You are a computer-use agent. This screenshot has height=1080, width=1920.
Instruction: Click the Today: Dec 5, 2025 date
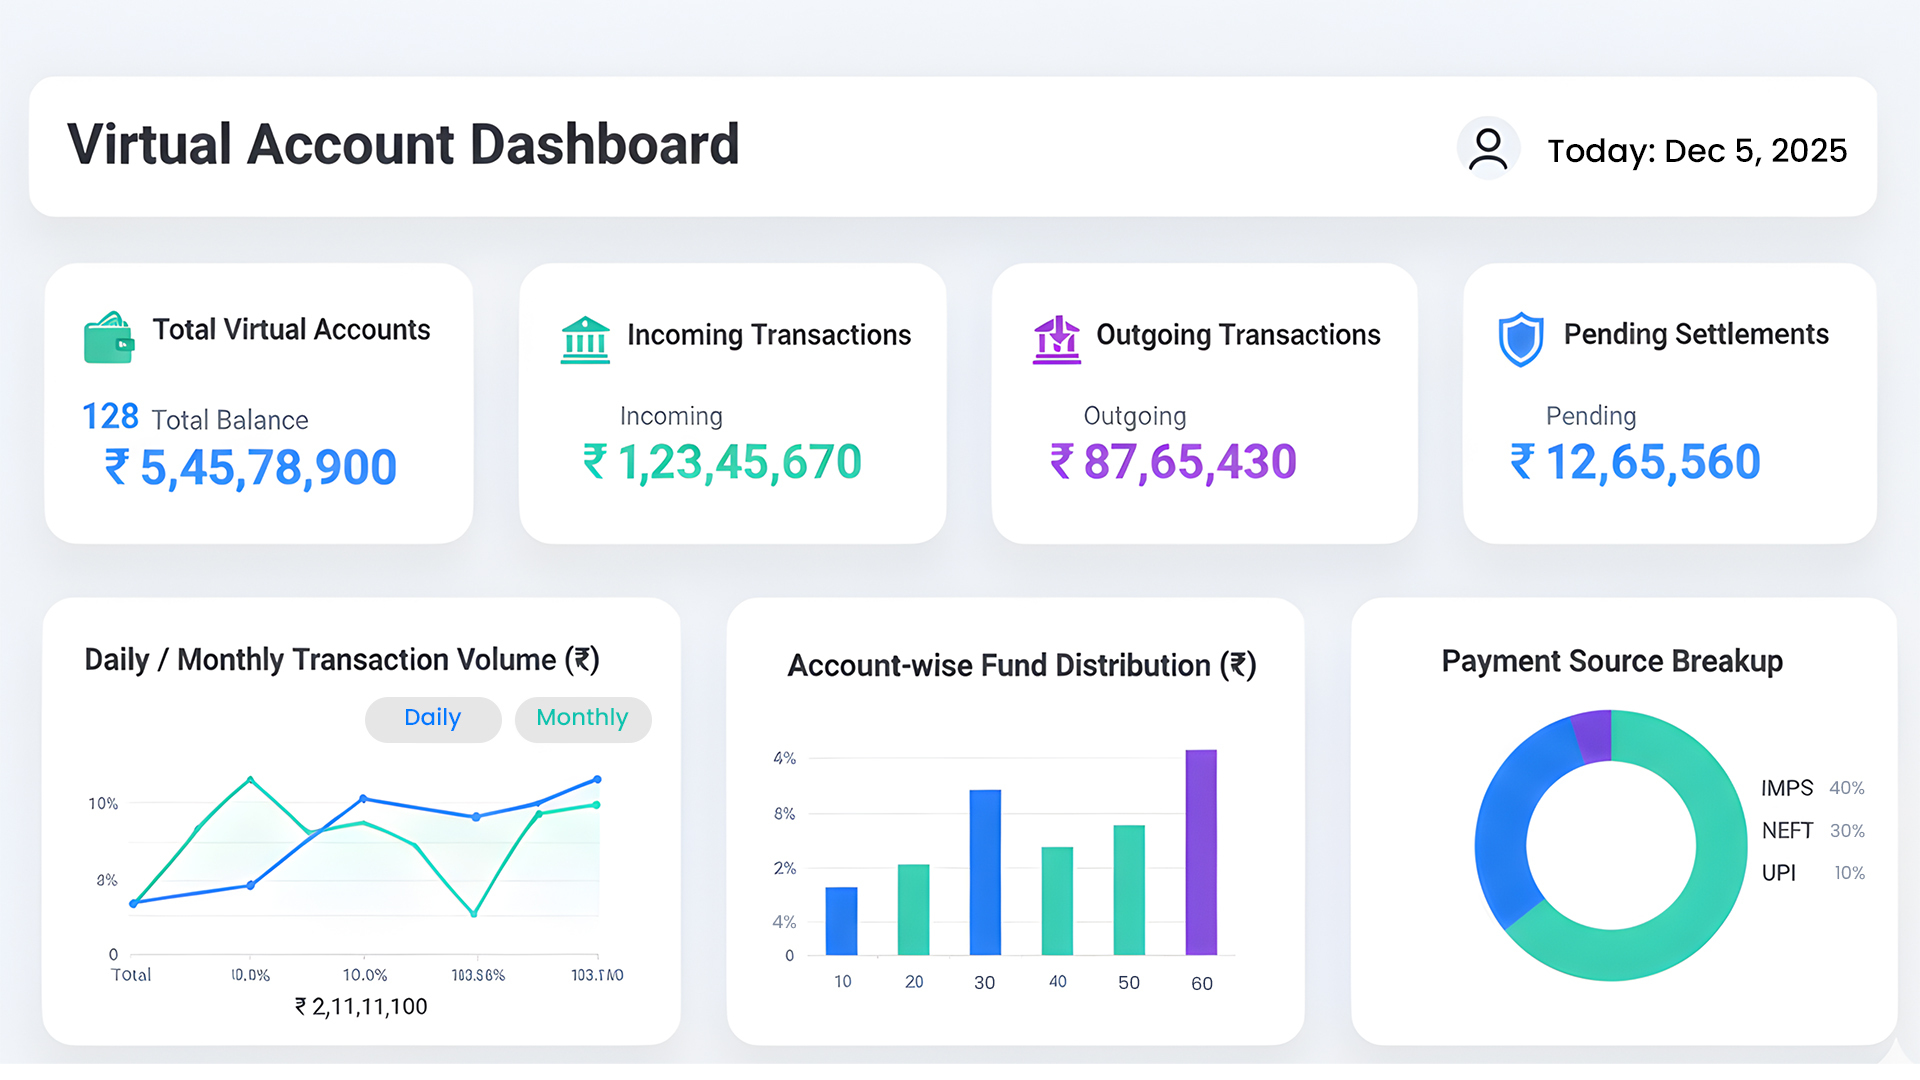1697,150
